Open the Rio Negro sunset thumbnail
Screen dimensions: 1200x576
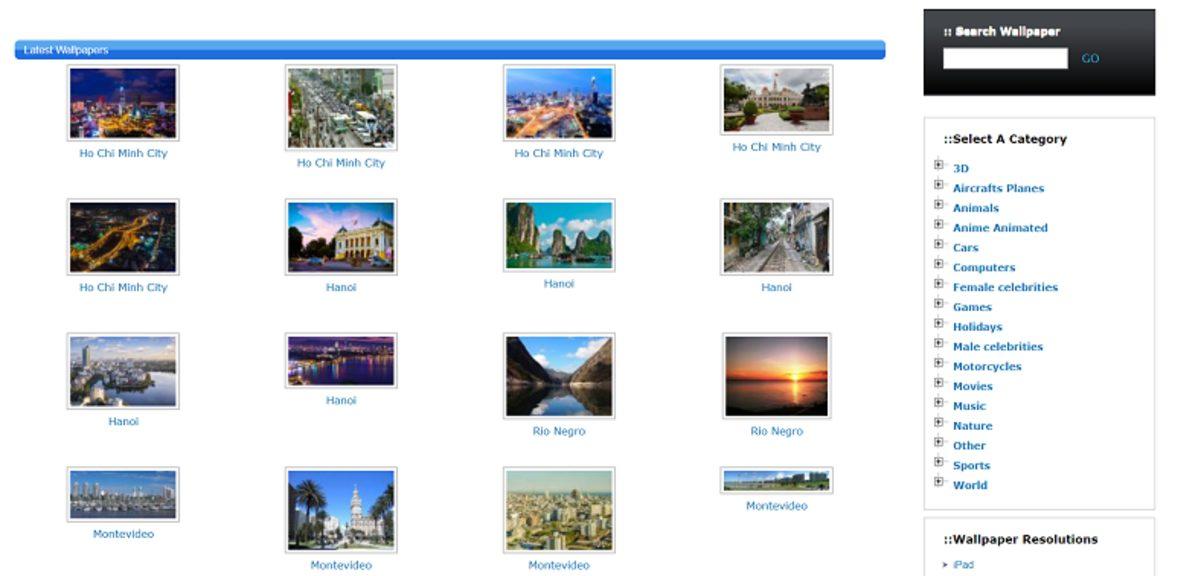(776, 376)
